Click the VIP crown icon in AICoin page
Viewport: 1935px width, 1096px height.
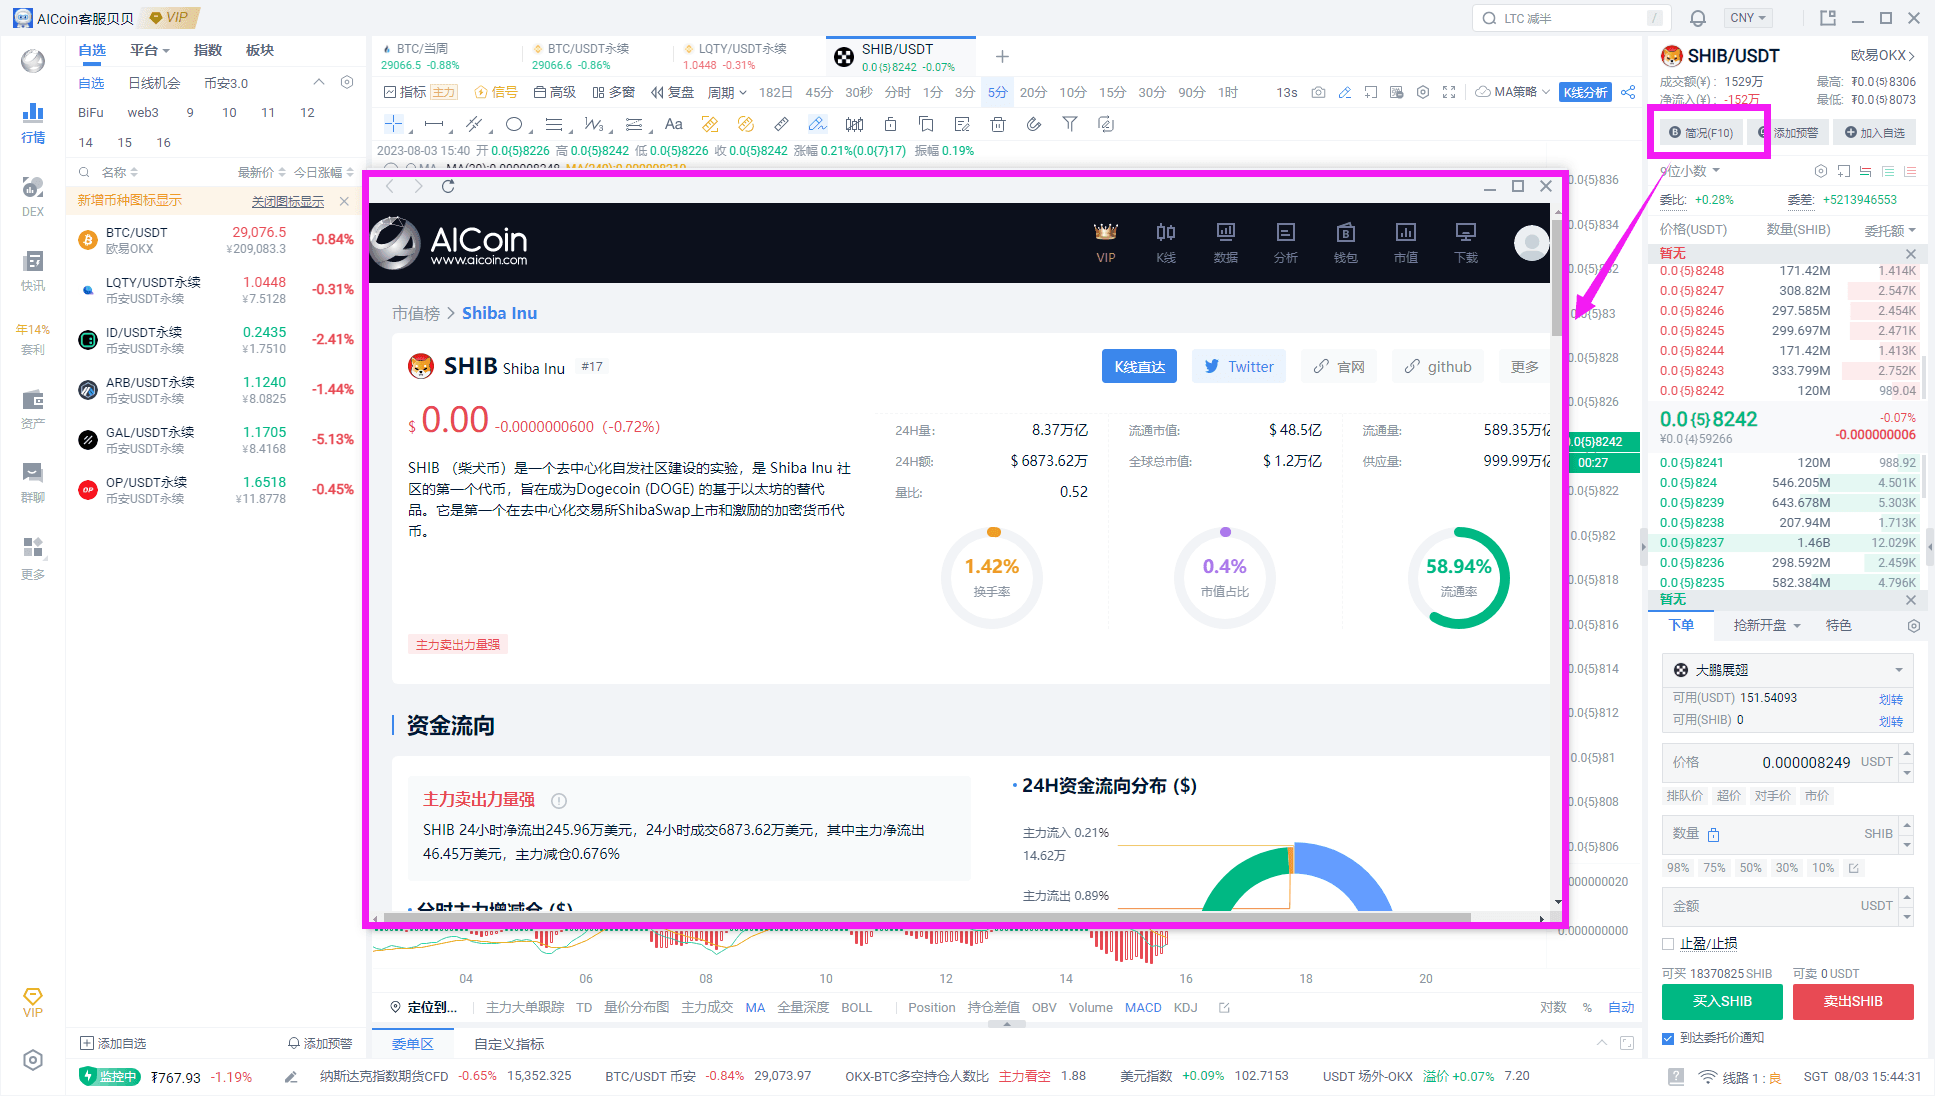[x=1106, y=242]
